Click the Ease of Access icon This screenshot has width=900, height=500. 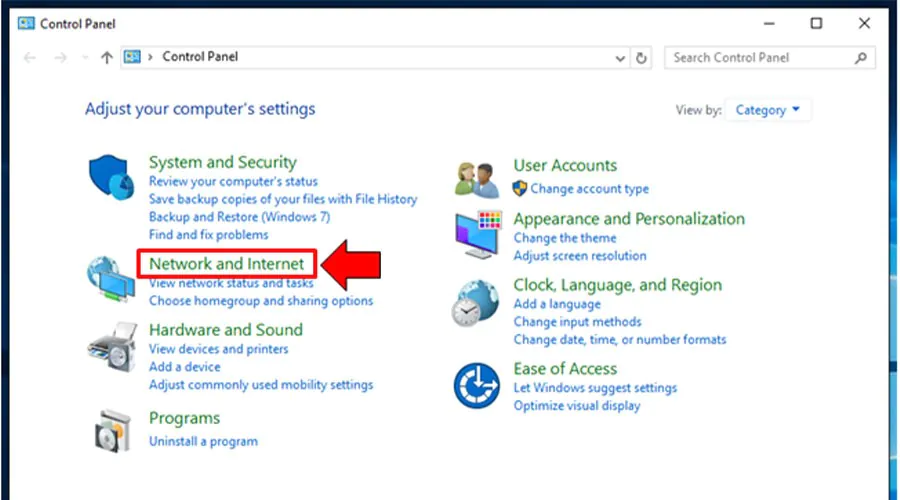tap(476, 385)
